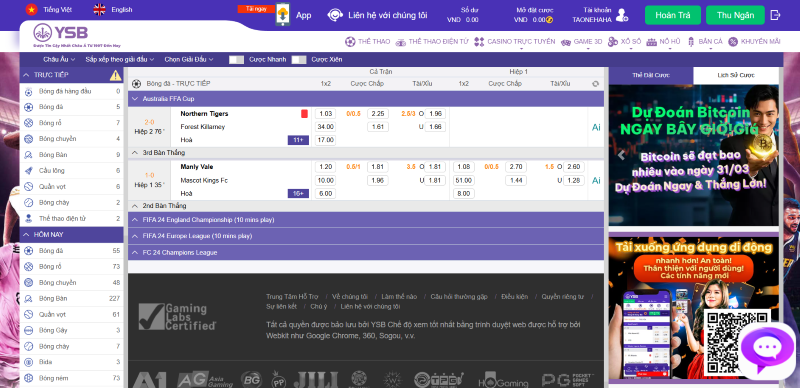Open Ai stats for Northern Tigers match
800x388 pixels.
(596, 127)
